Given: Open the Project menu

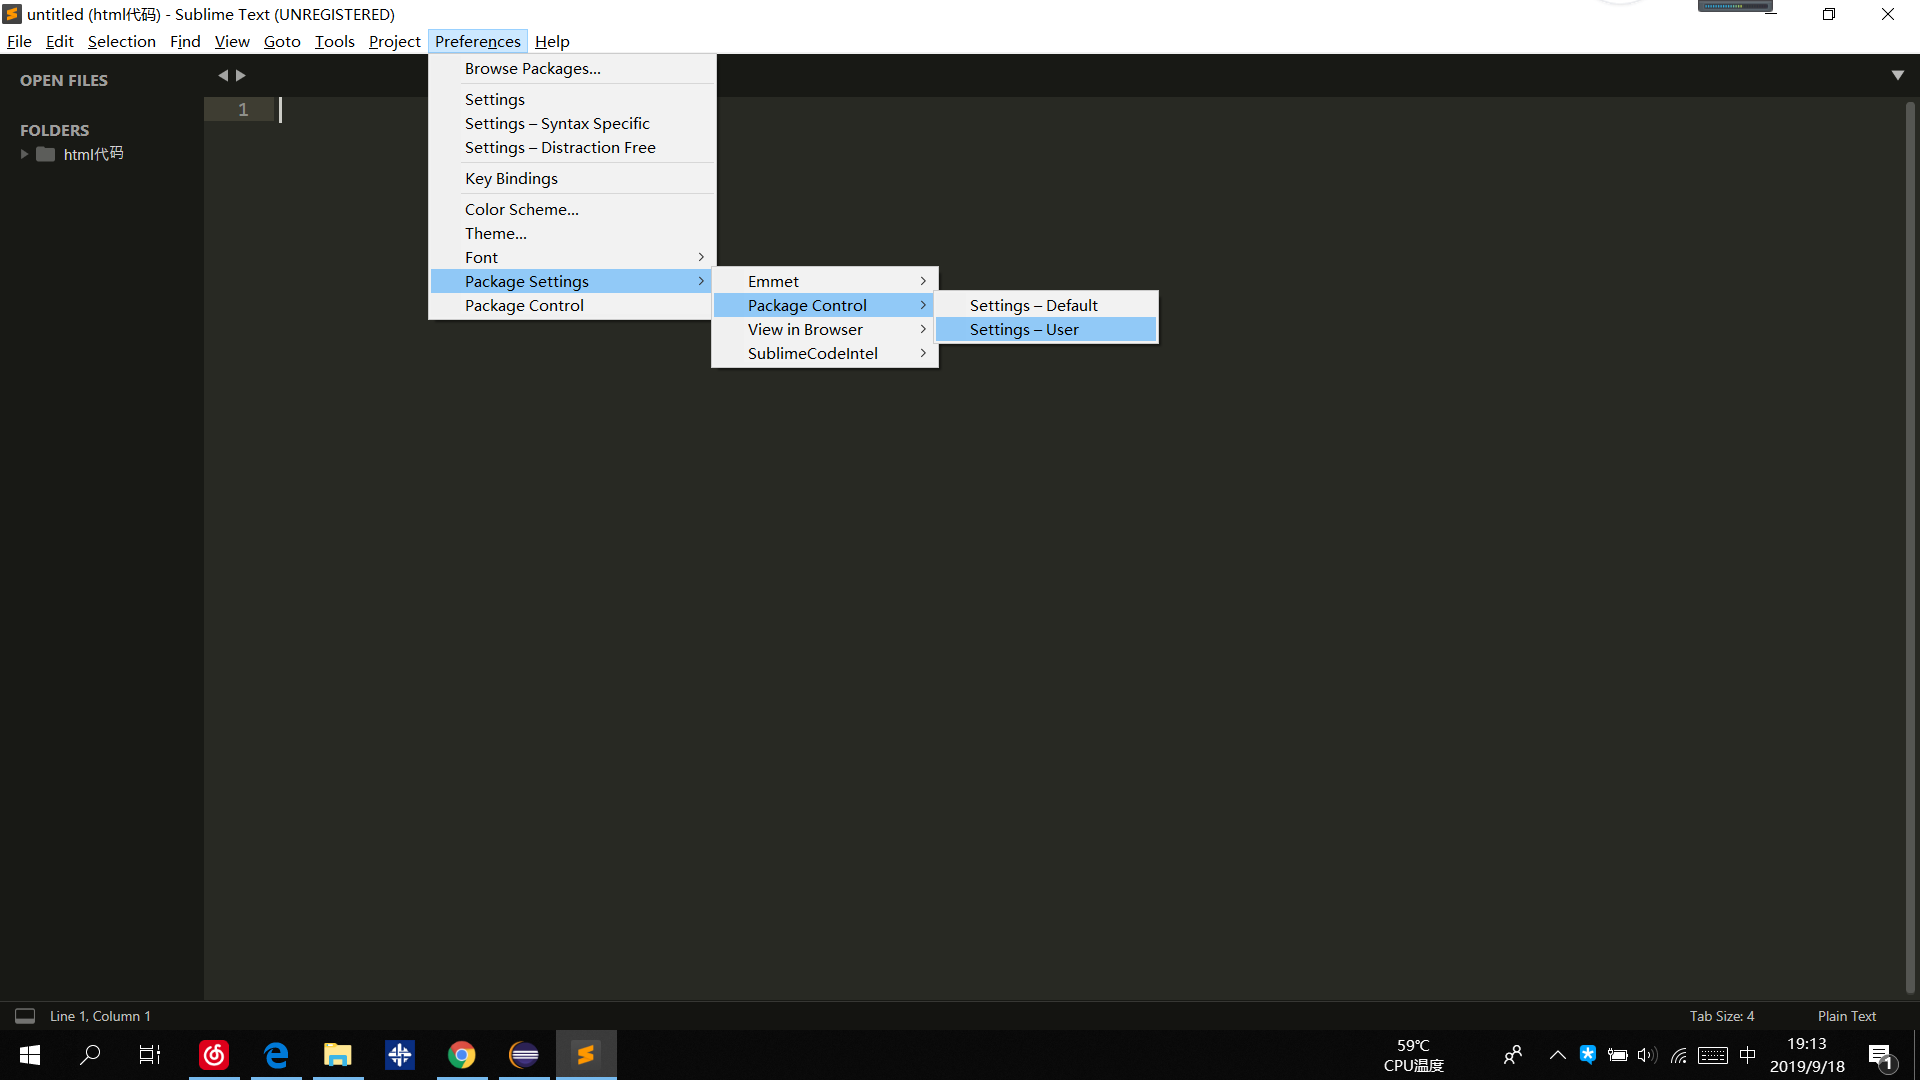Looking at the screenshot, I should coord(395,41).
